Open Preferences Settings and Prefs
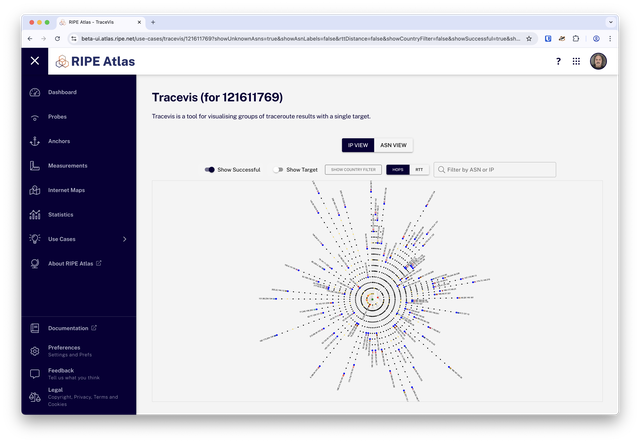 point(70,351)
